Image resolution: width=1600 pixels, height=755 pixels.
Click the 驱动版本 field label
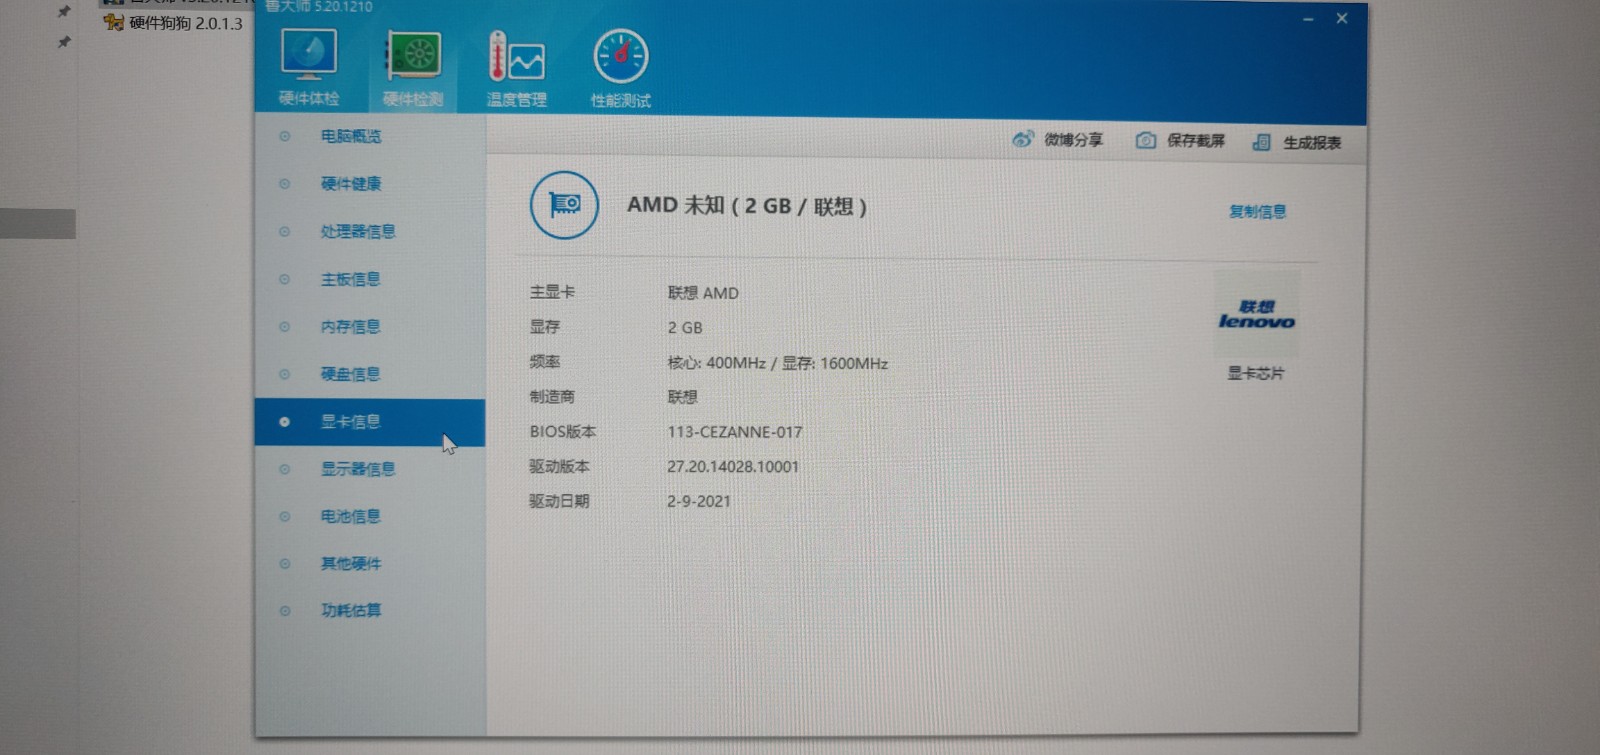pos(559,466)
